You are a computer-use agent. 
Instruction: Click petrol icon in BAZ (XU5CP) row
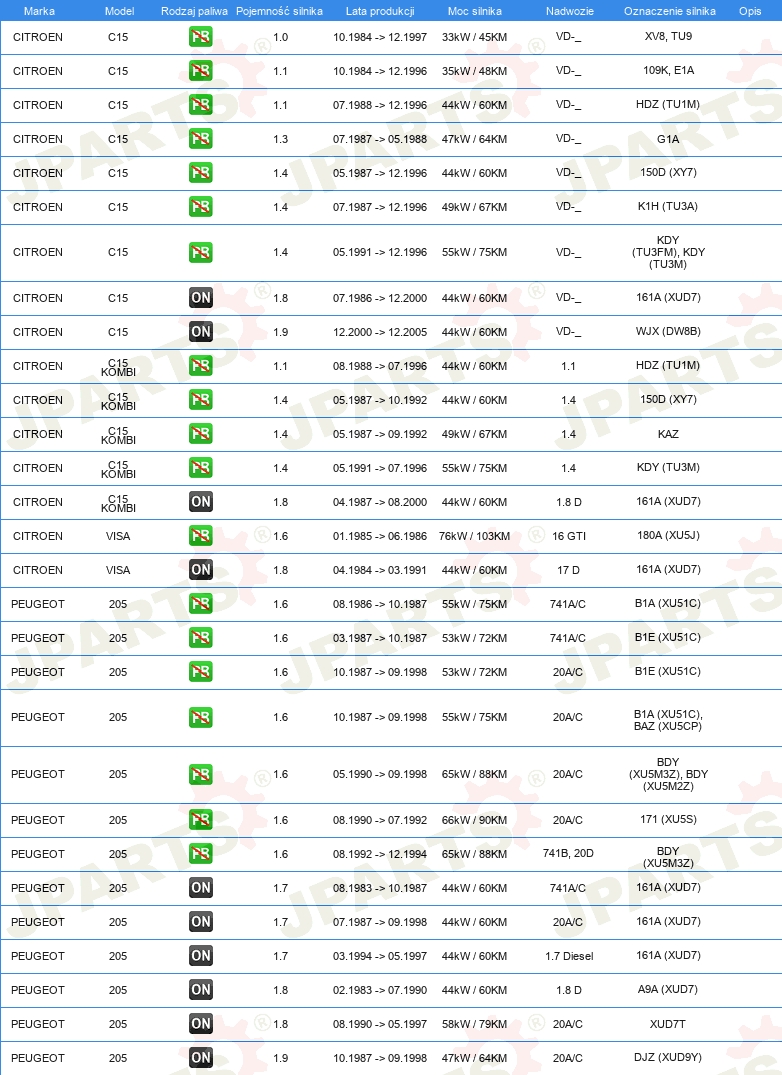pyautogui.click(x=201, y=717)
